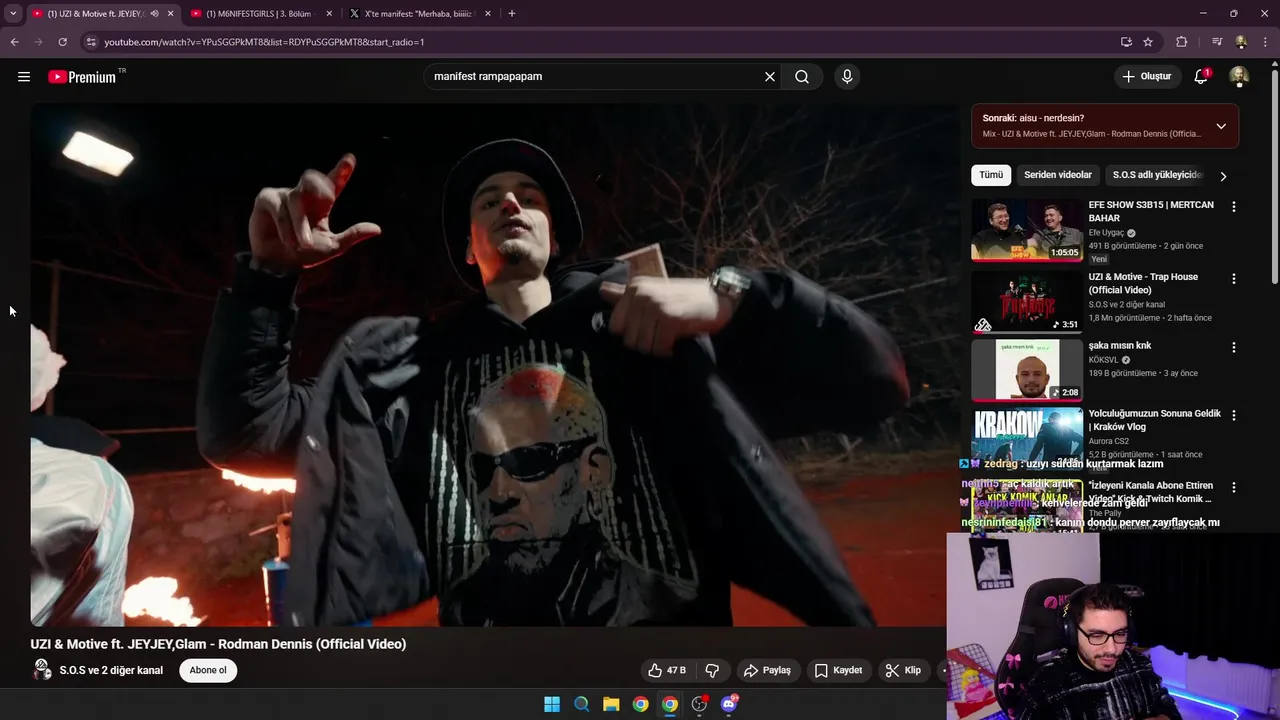Dislike the video with thumbs down
Image resolution: width=1280 pixels, height=720 pixels.
[713, 670]
